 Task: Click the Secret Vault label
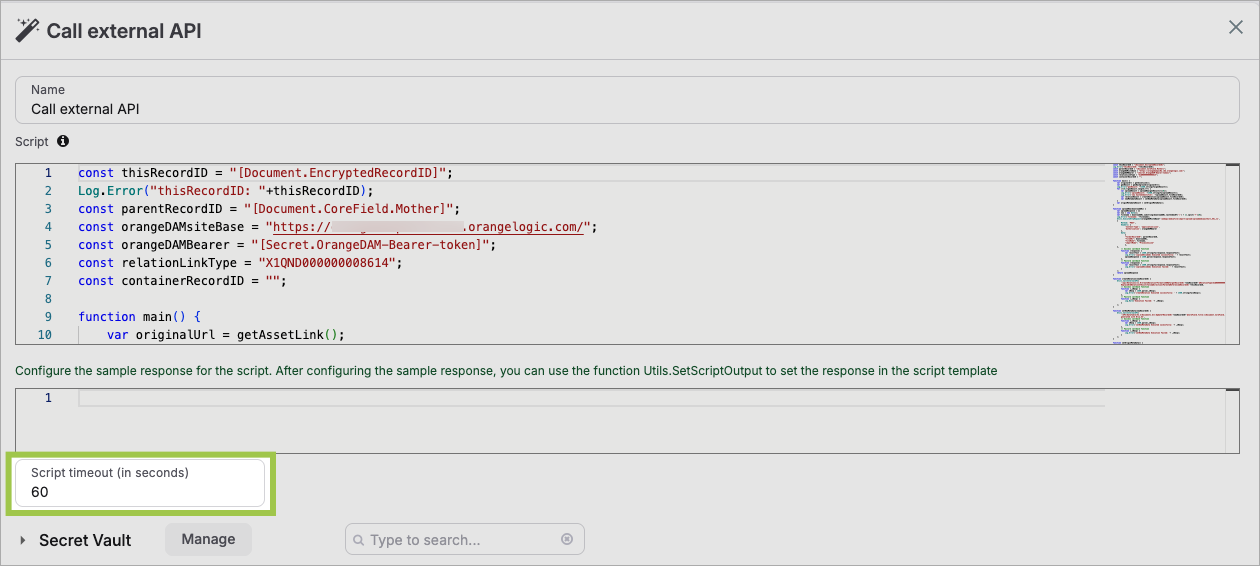coord(85,540)
